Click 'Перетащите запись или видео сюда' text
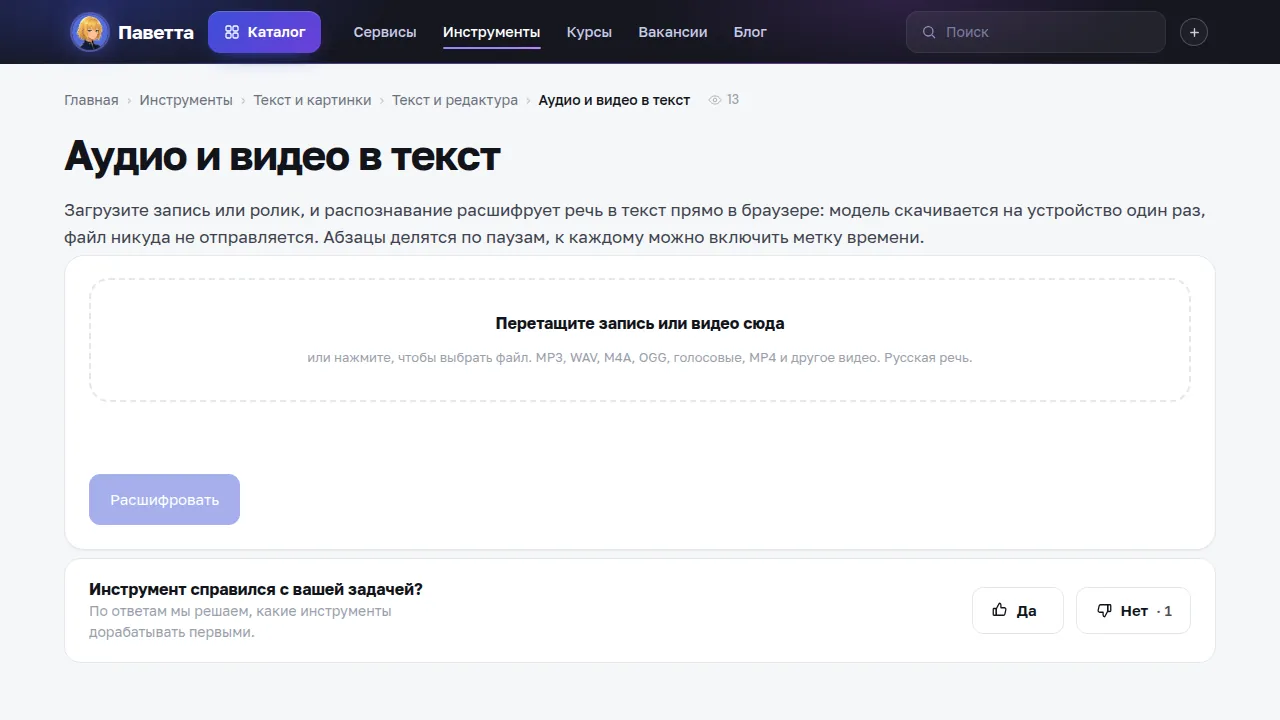 coord(640,324)
